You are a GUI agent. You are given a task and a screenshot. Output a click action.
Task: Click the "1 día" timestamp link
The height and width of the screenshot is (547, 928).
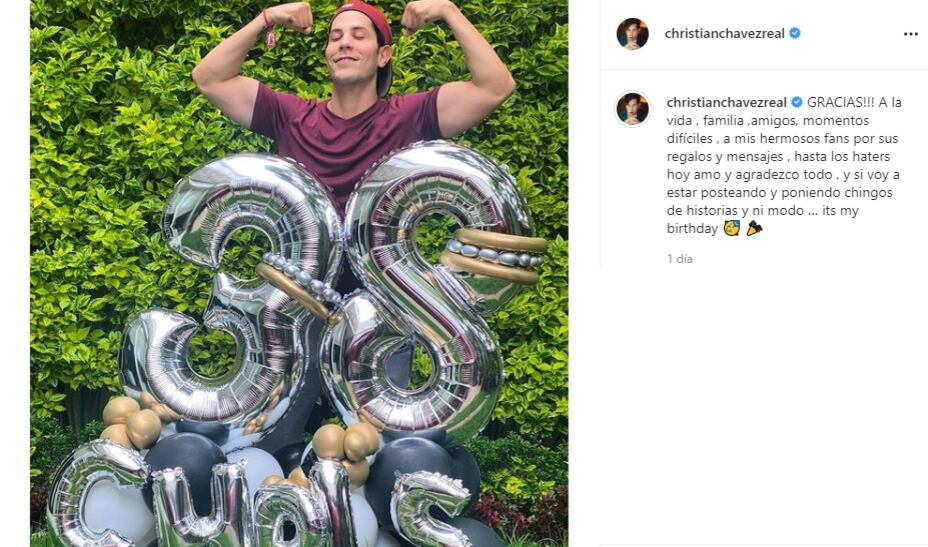[680, 259]
